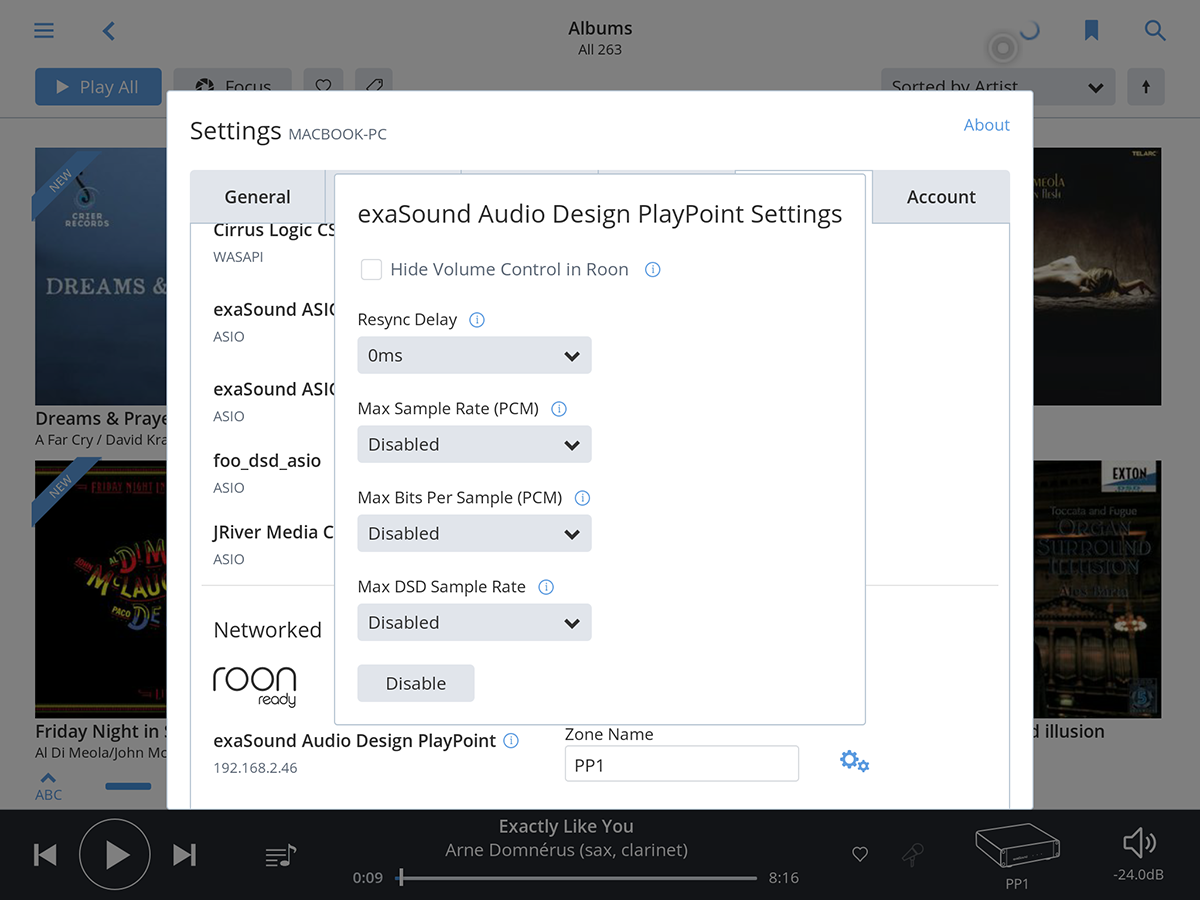
Task: Open Max Bits Per Sample dropdown
Action: 474,533
